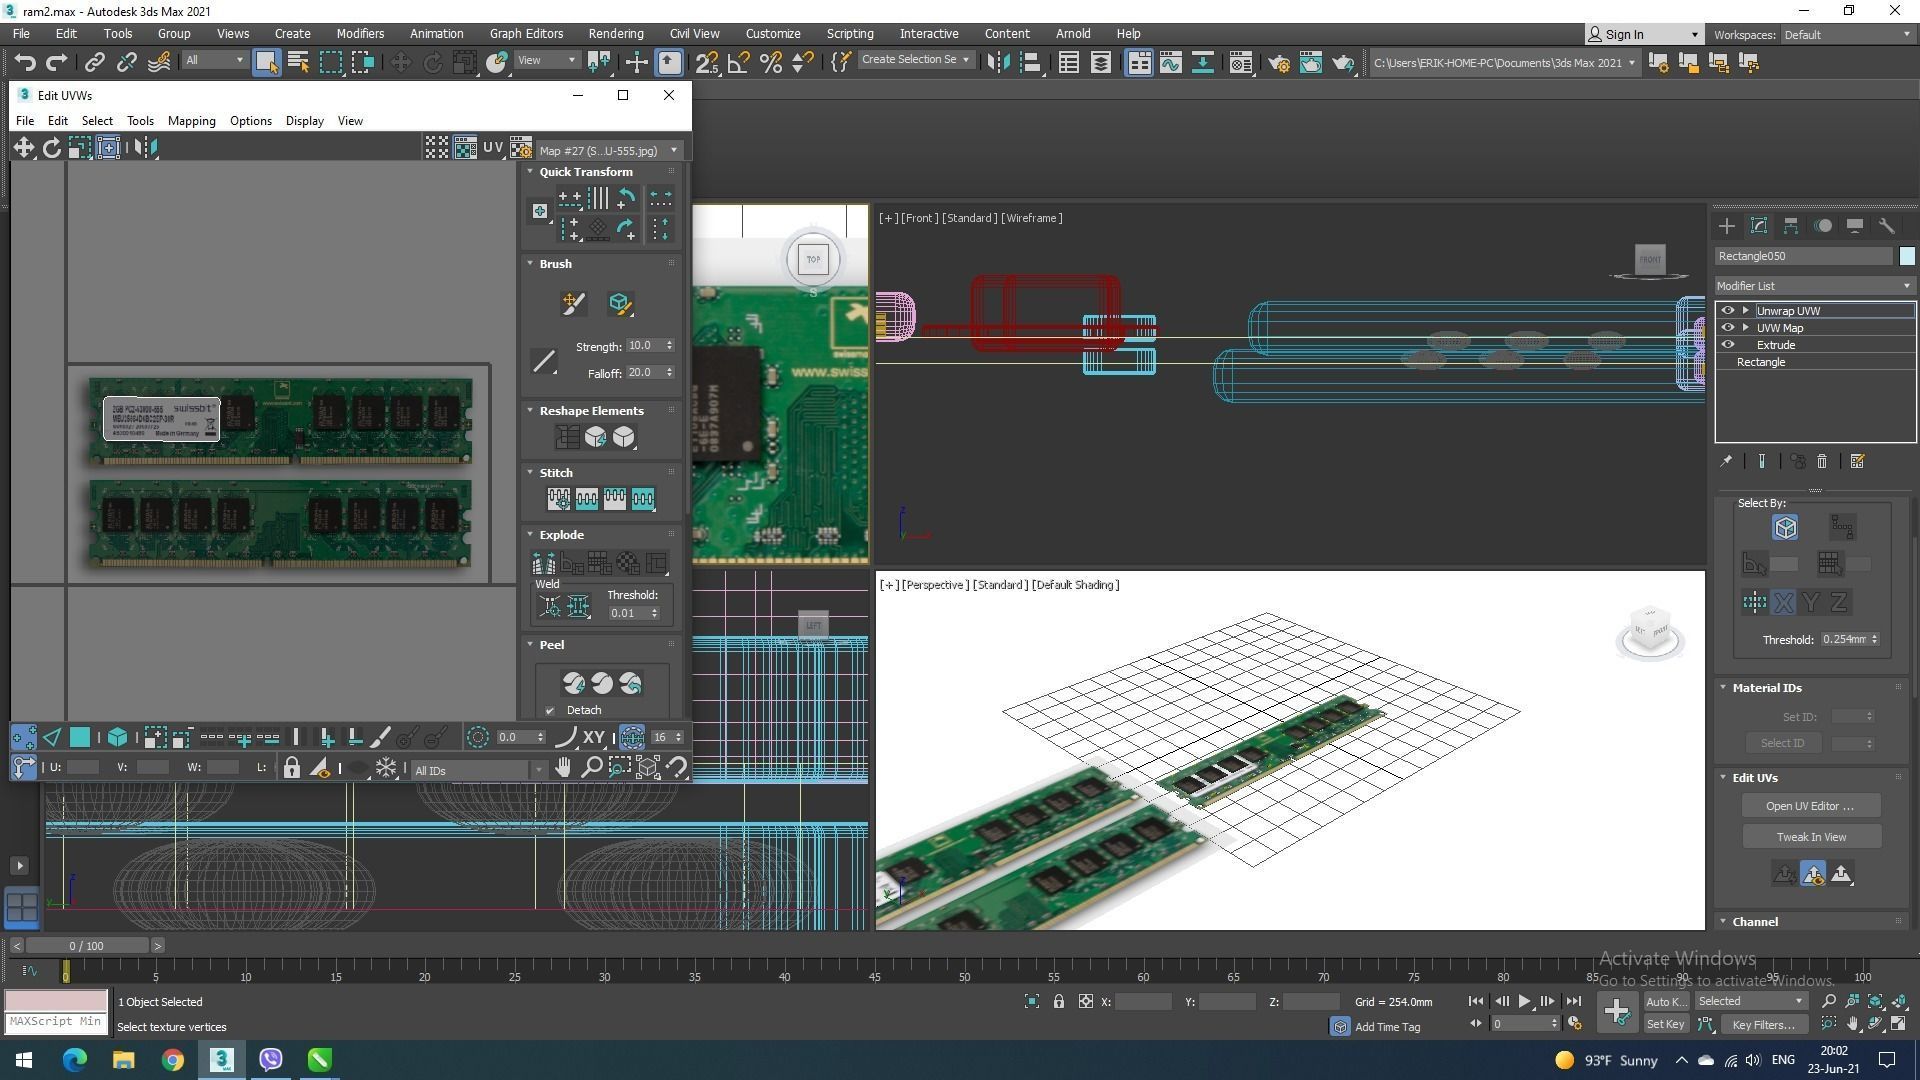This screenshot has width=1920, height=1080.
Task: Click the Auto Key button
Action: coord(1665,1002)
